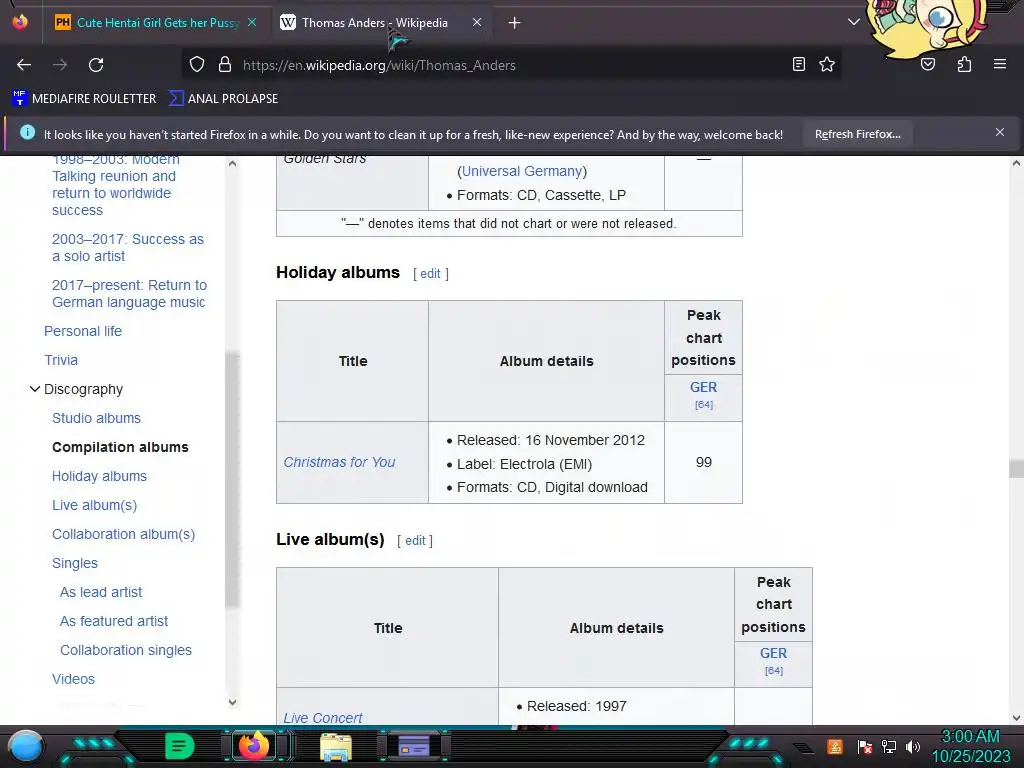Open a new tab with the plus button
This screenshot has height=768, width=1024.
(515, 23)
